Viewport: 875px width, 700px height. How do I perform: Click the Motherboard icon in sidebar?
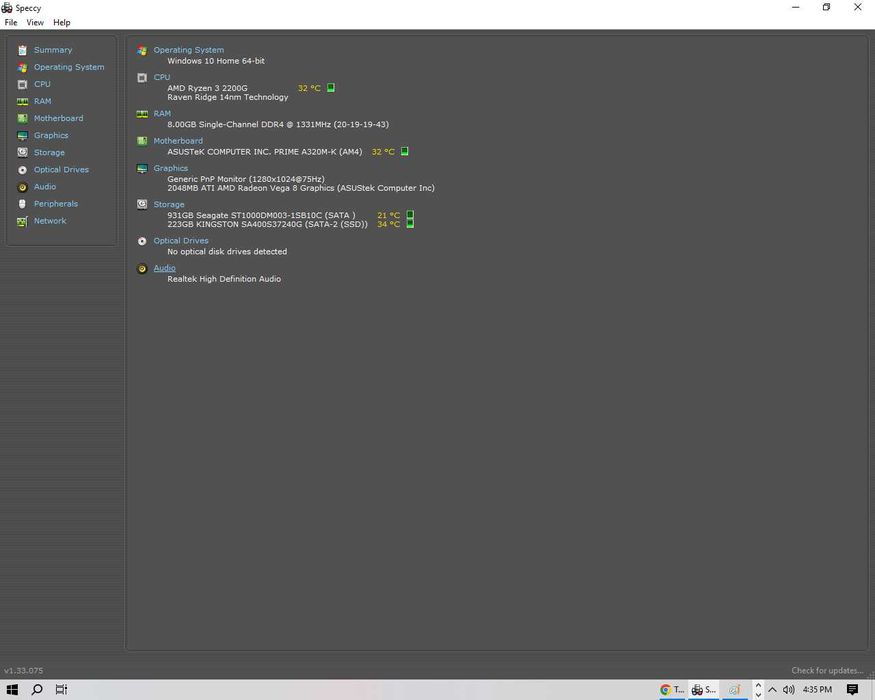click(22, 118)
